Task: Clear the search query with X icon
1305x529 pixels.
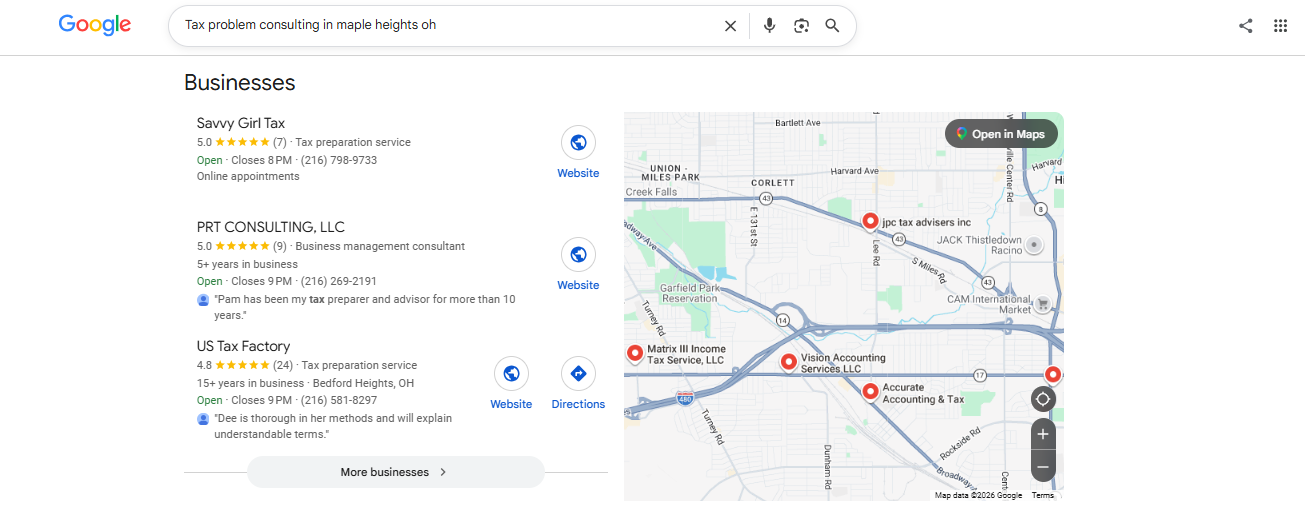Action: [730, 26]
